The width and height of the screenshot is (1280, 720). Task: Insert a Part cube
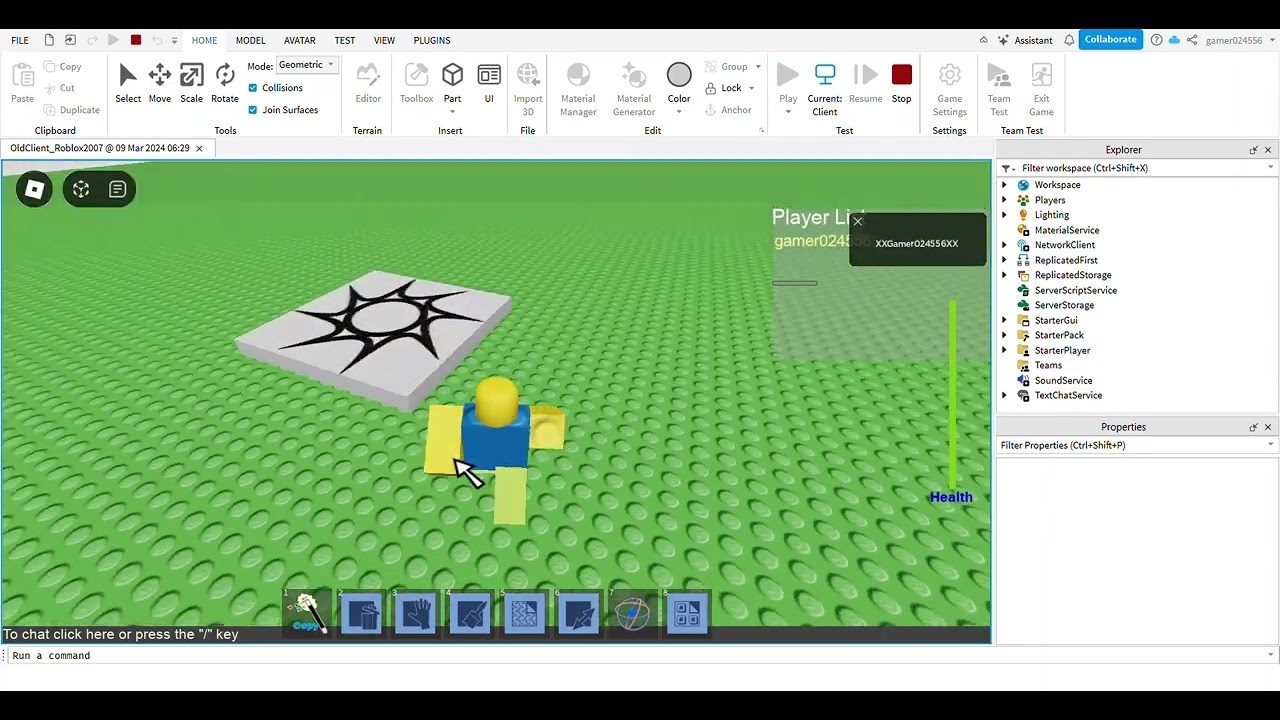click(453, 76)
